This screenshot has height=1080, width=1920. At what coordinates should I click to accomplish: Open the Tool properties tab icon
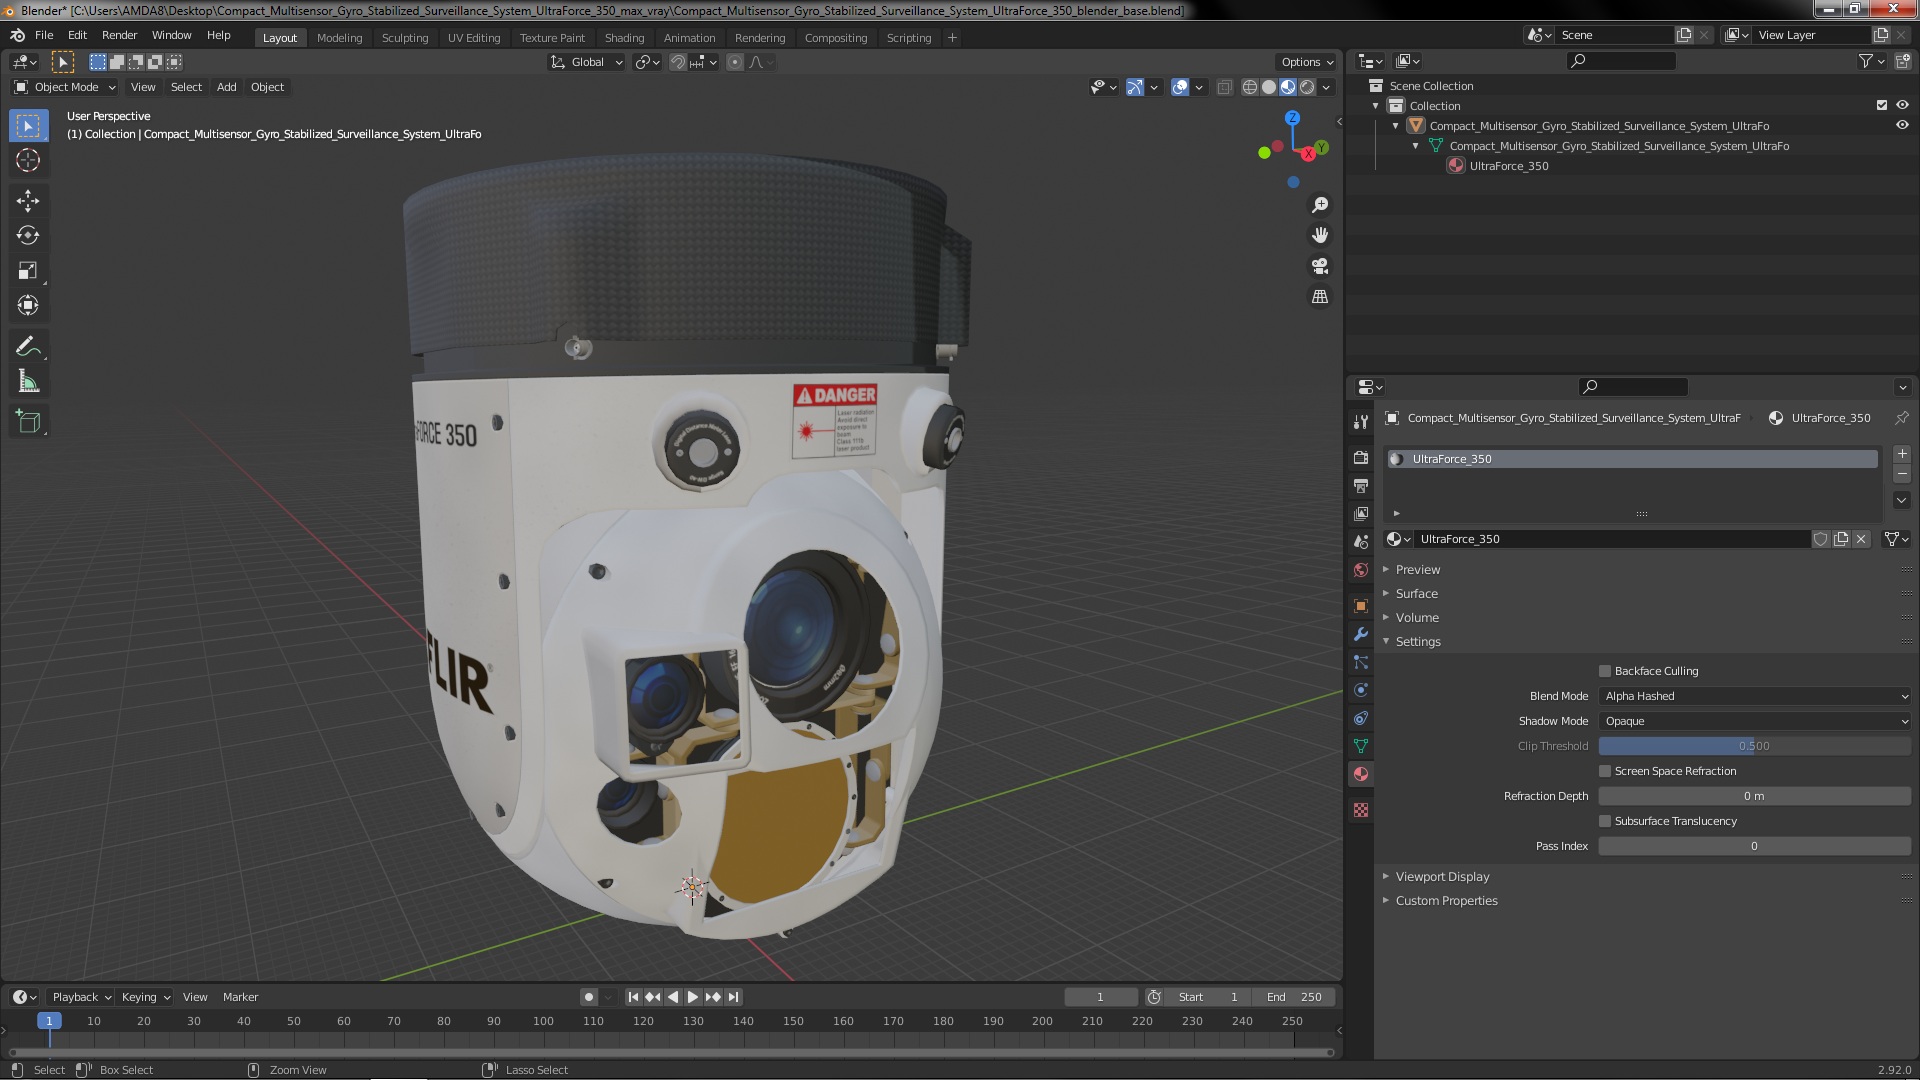[1361, 422]
